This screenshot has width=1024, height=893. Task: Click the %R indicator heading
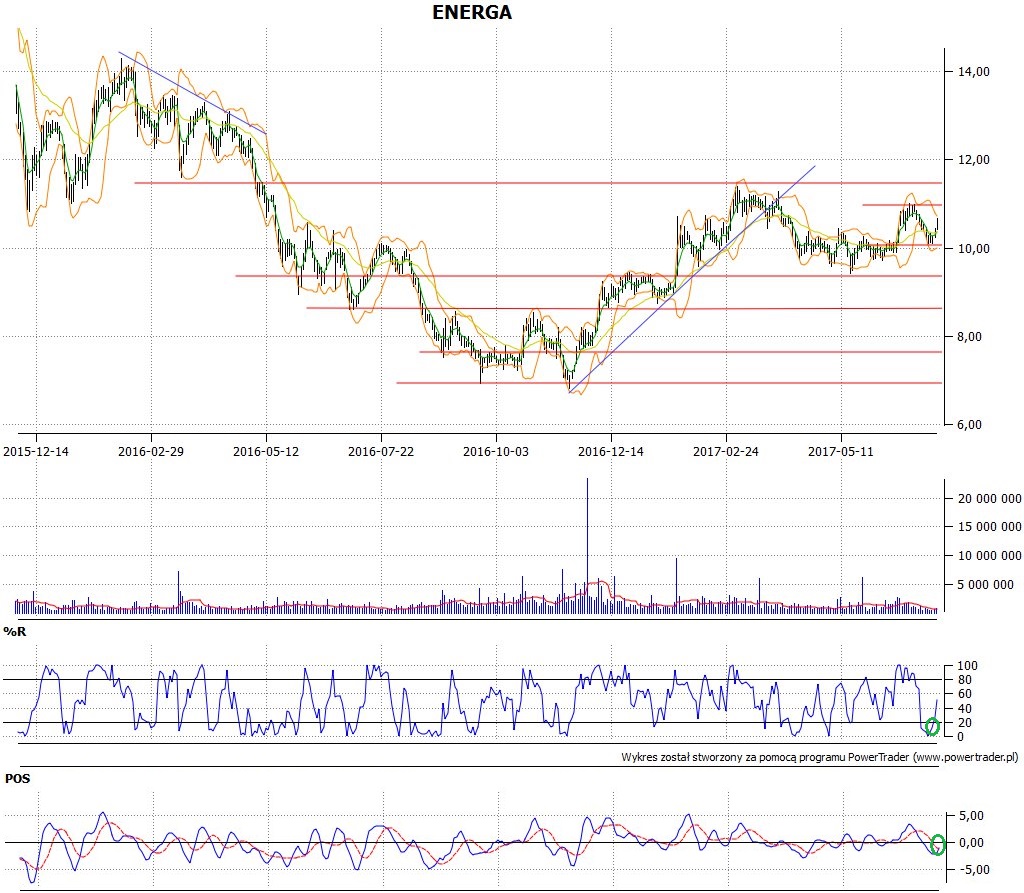click(x=15, y=632)
